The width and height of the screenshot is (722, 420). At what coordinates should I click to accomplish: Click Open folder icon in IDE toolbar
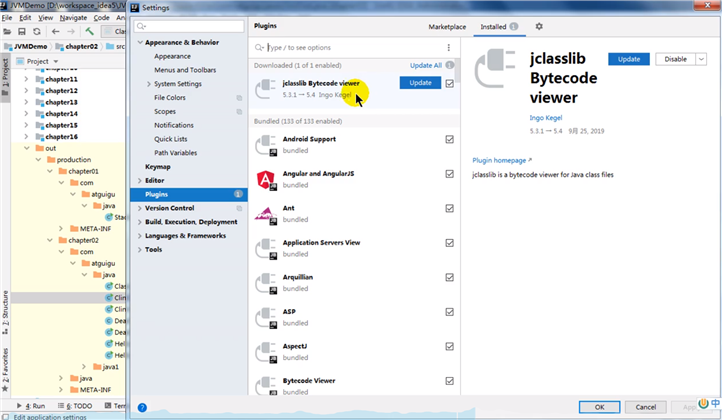pyautogui.click(x=7, y=31)
